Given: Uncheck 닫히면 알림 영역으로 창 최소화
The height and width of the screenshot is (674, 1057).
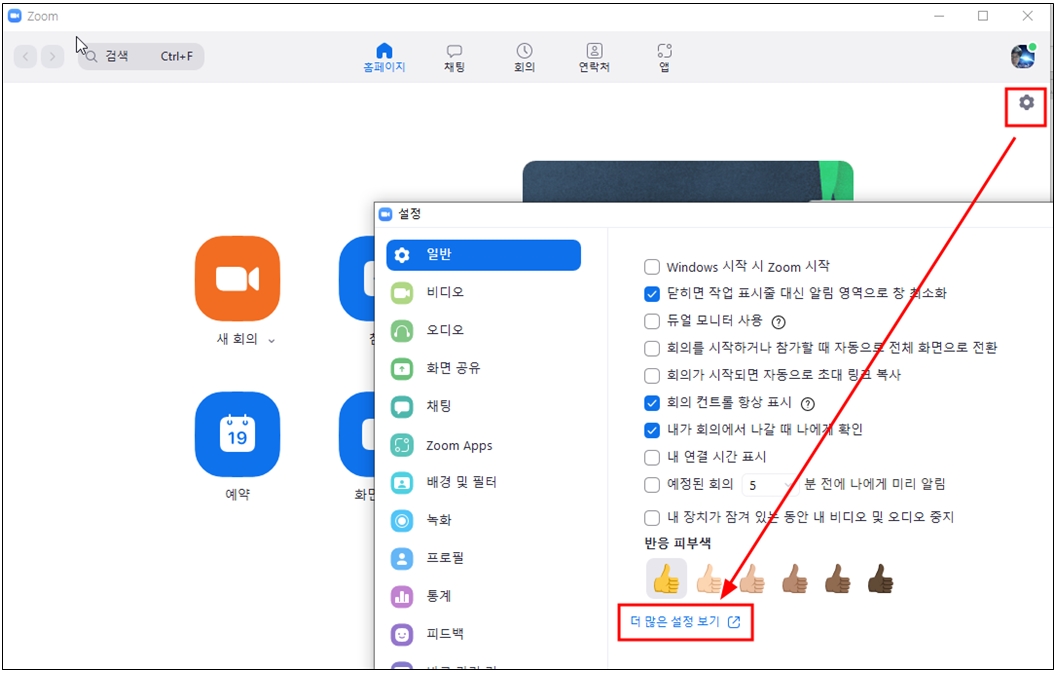Looking at the screenshot, I should pos(652,294).
